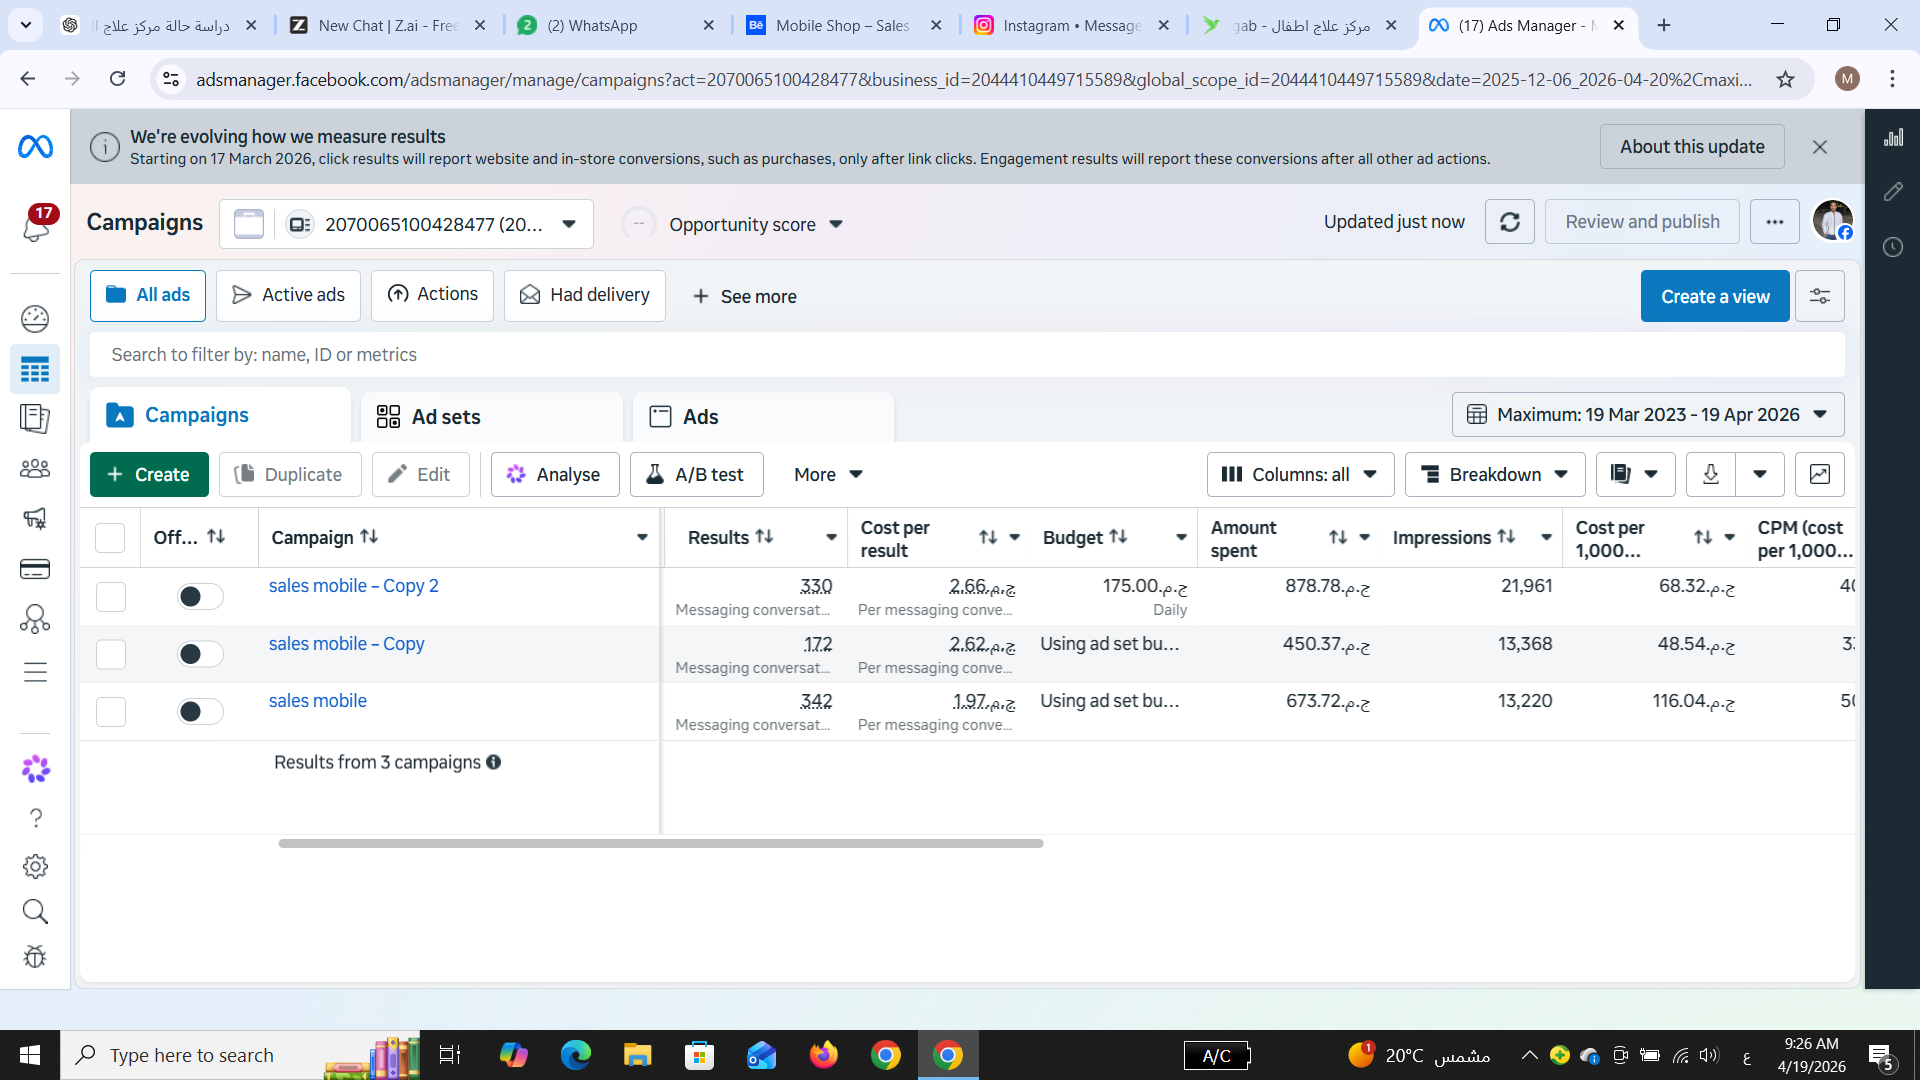Tick the select all campaigns checkbox
This screenshot has width=1920, height=1080.
[110, 538]
